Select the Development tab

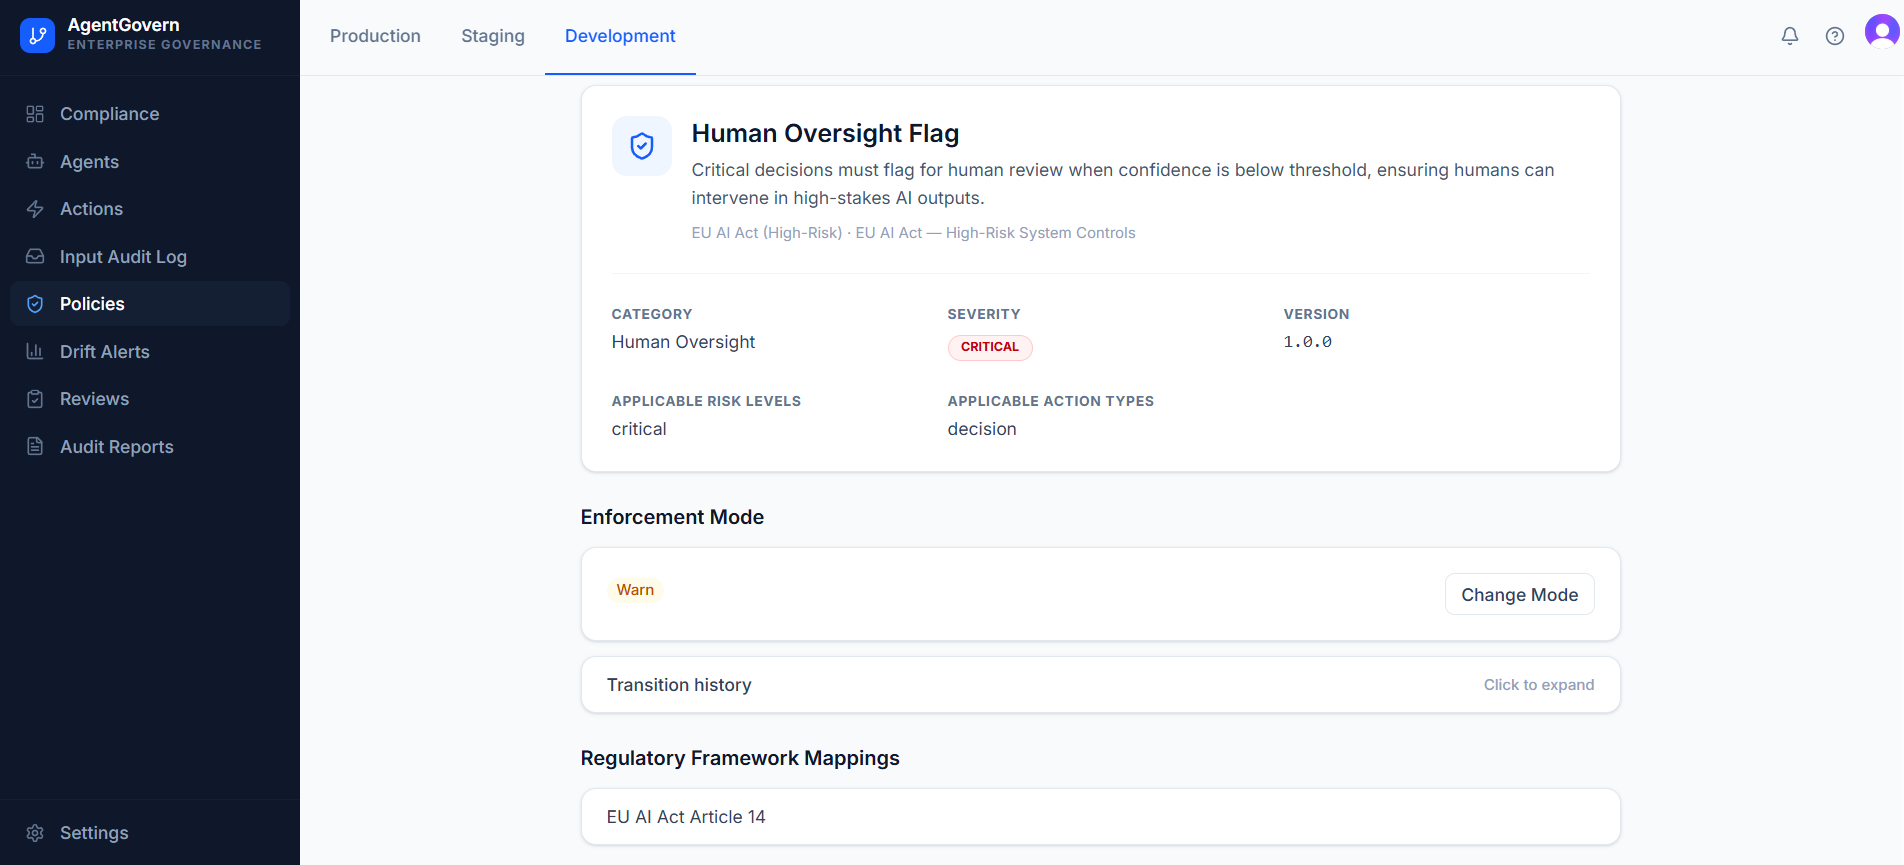coord(620,36)
